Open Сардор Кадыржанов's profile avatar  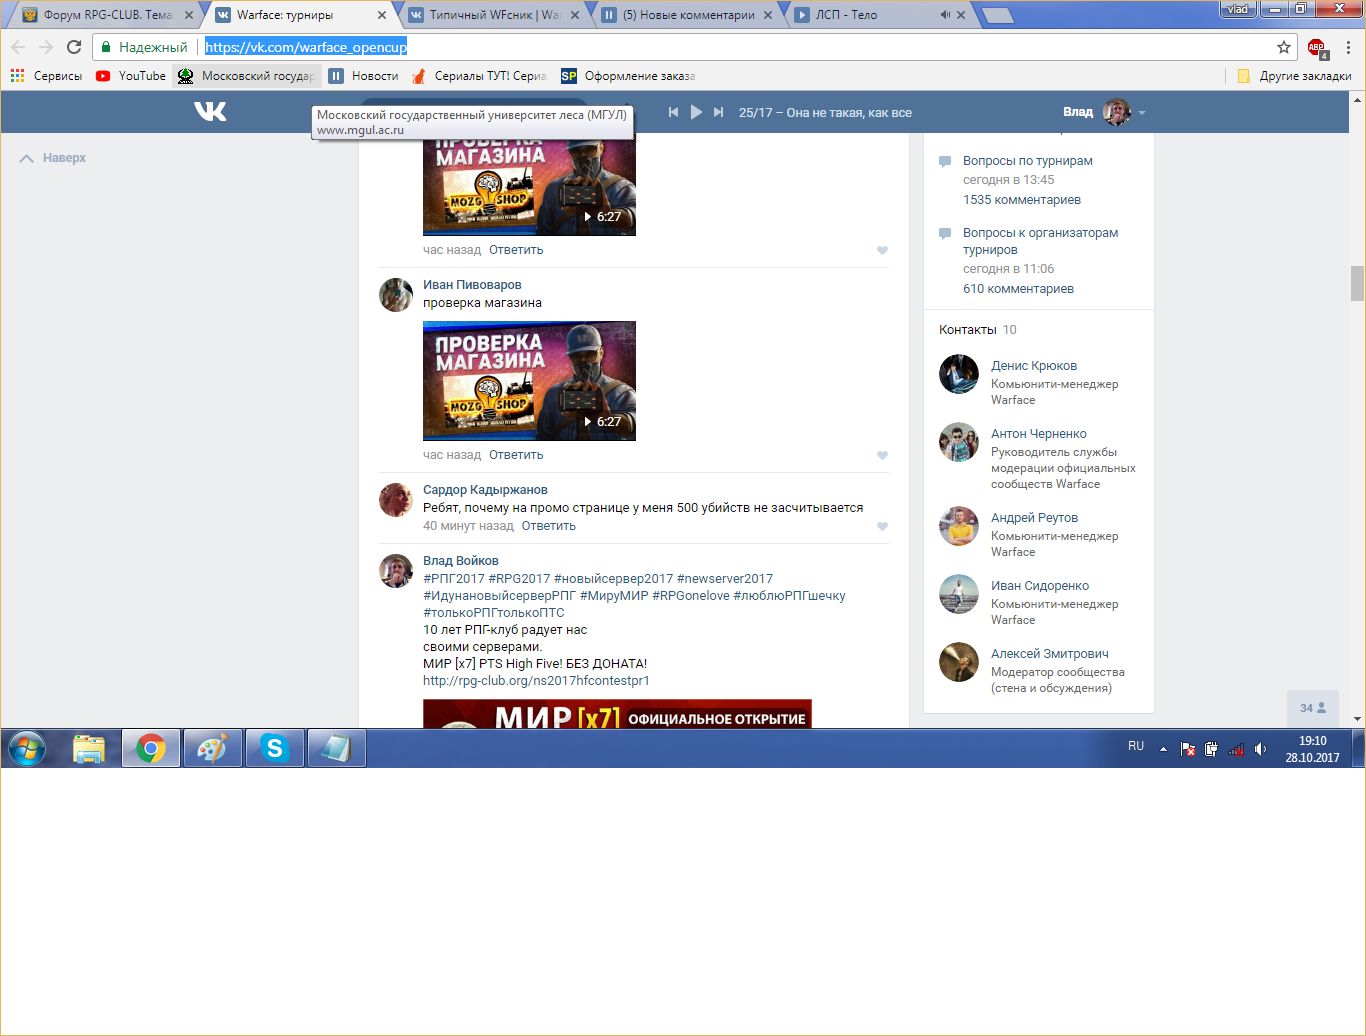pos(396,500)
